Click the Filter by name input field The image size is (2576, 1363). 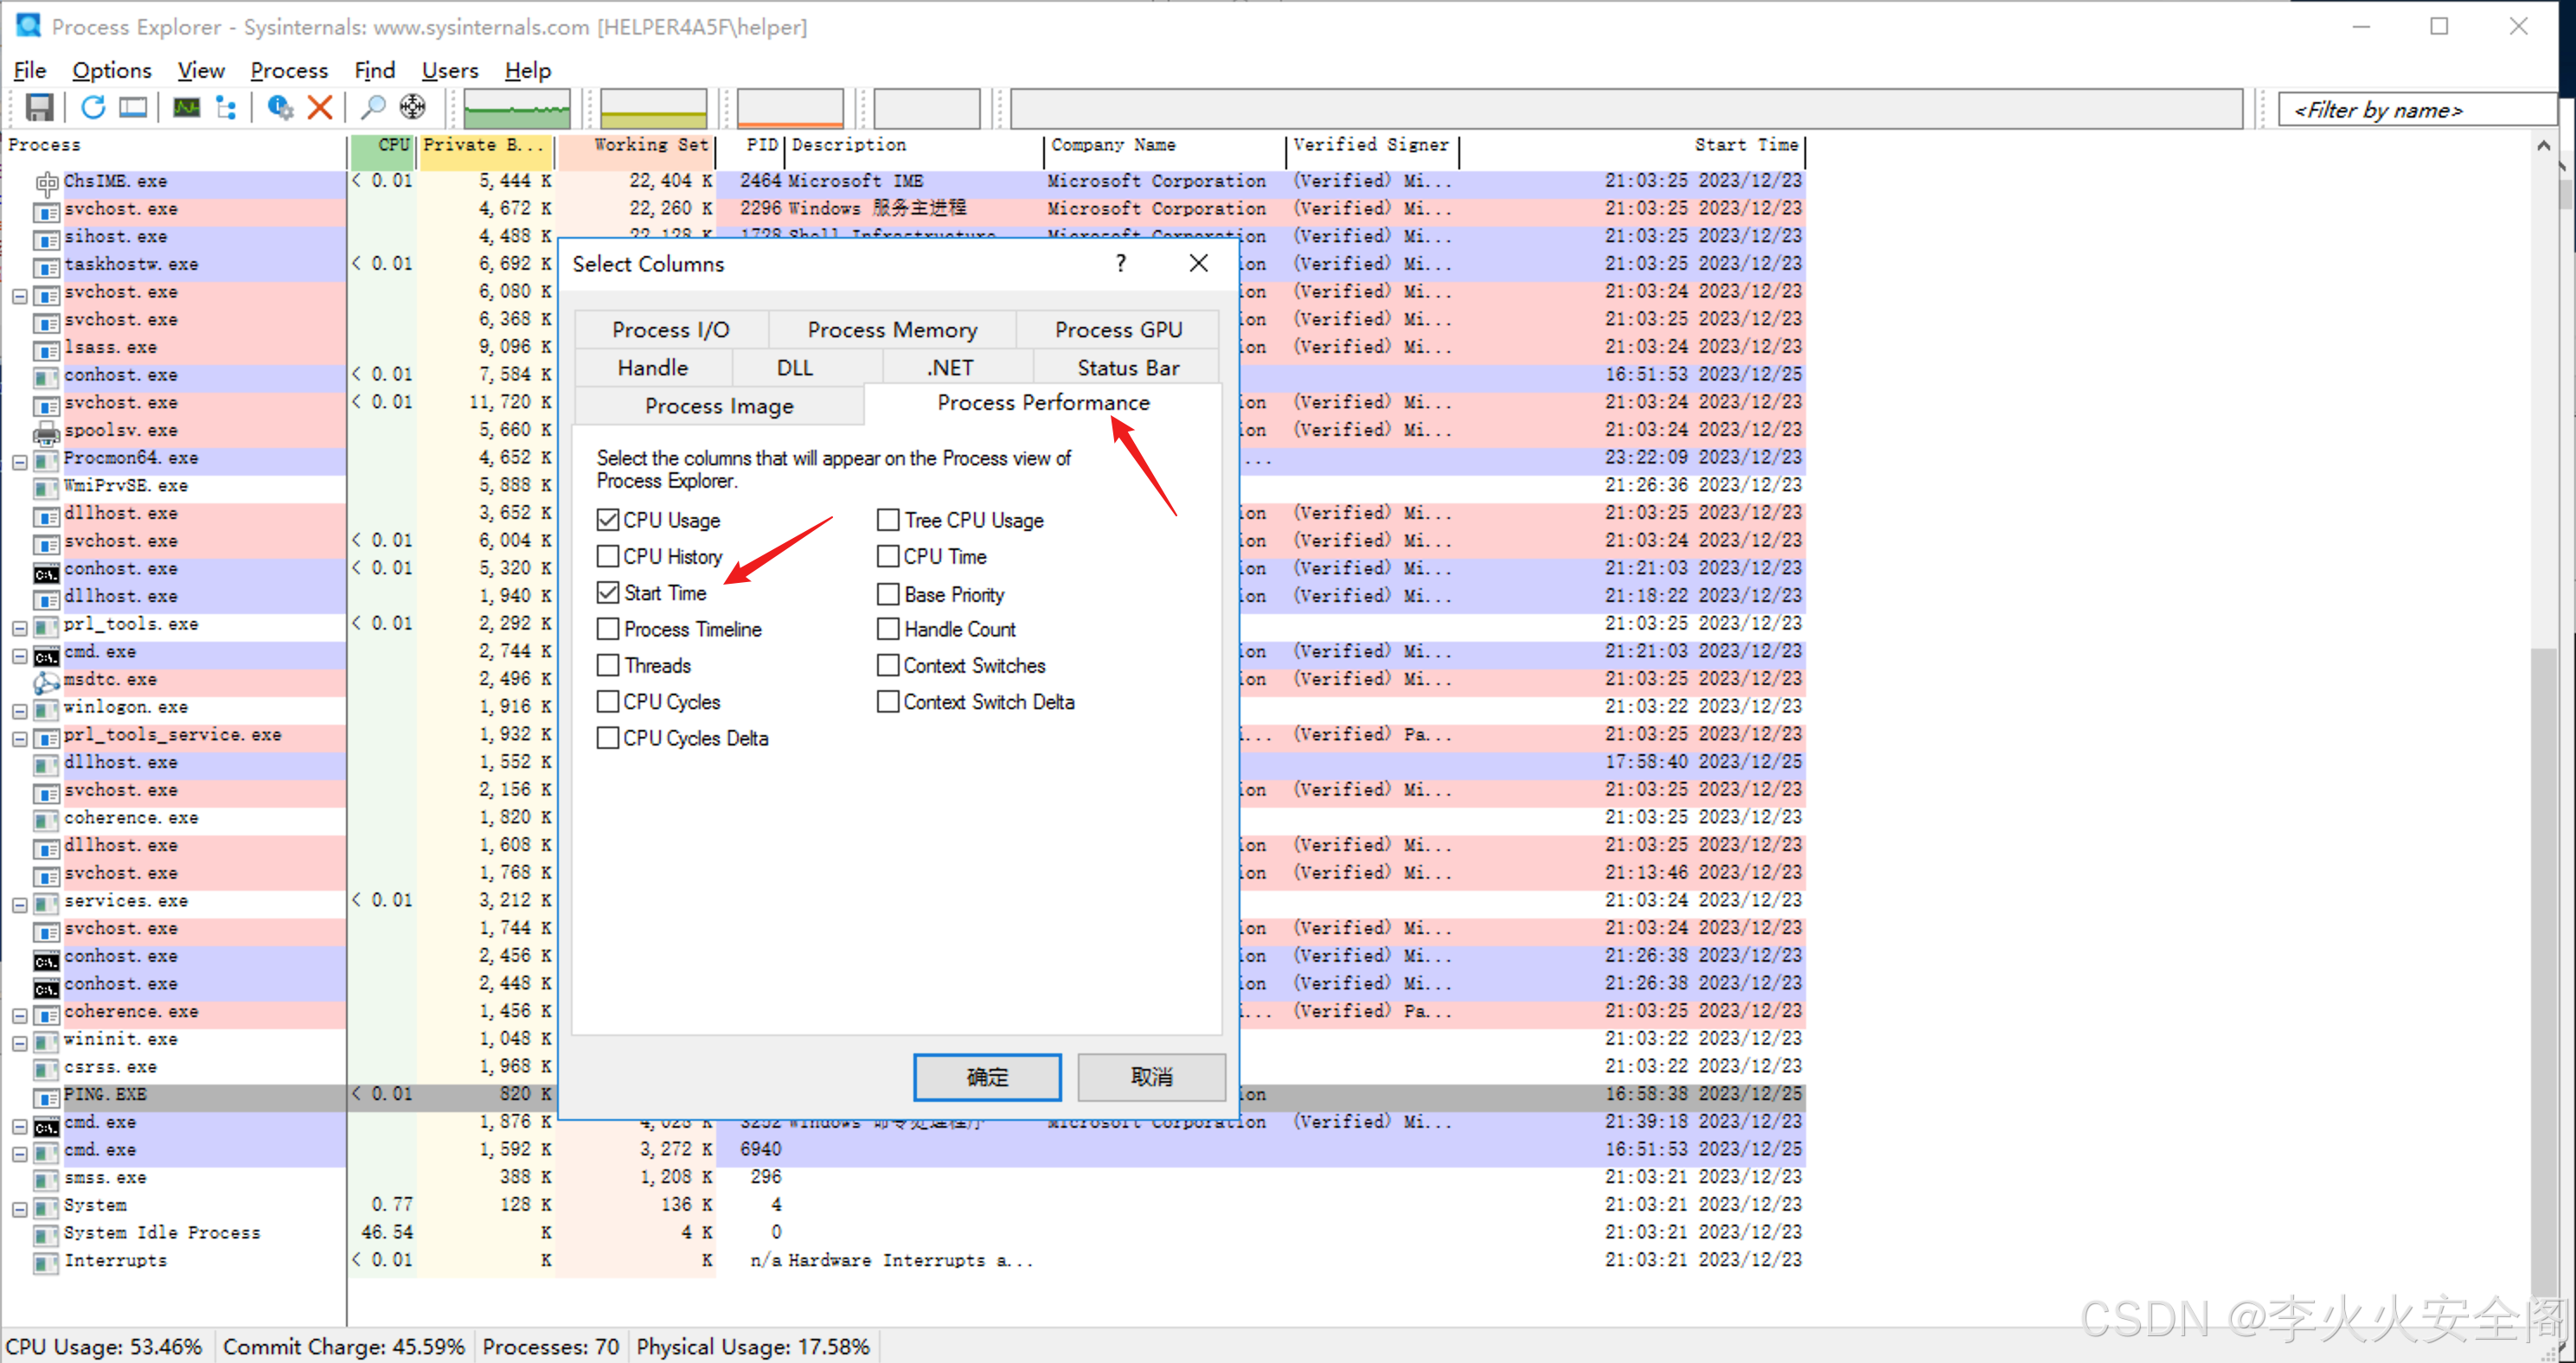coord(2410,109)
